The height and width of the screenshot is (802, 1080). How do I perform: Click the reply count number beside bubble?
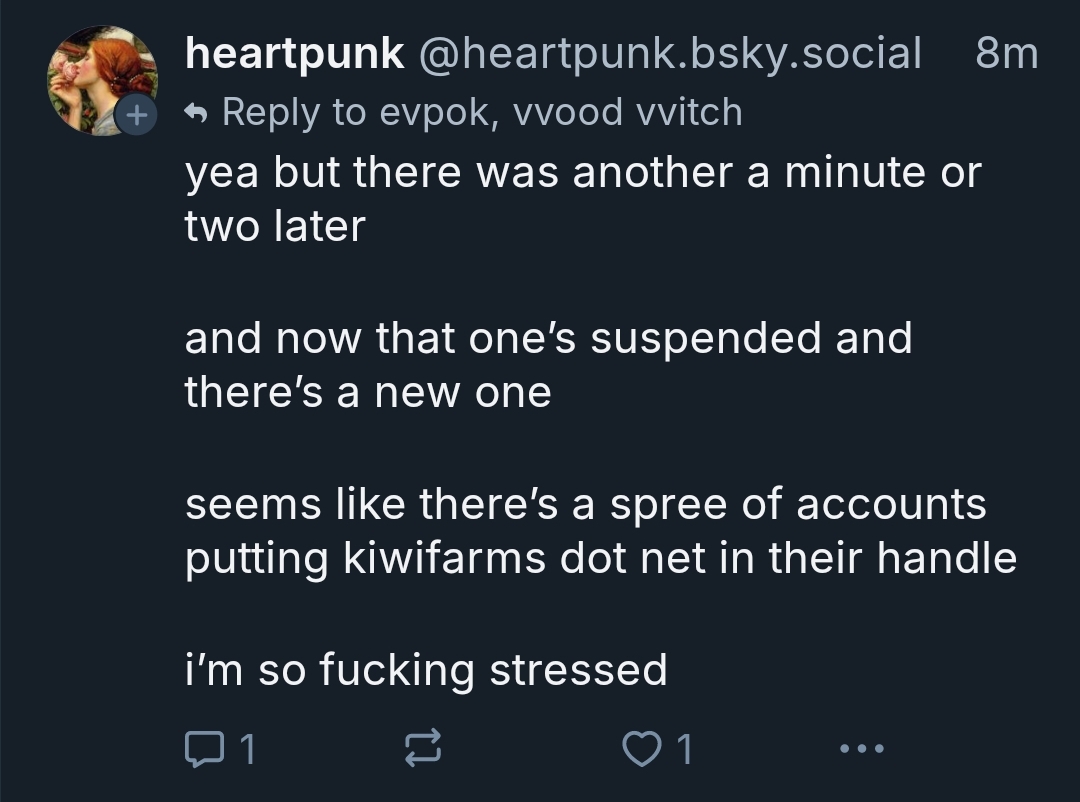tap(246, 748)
